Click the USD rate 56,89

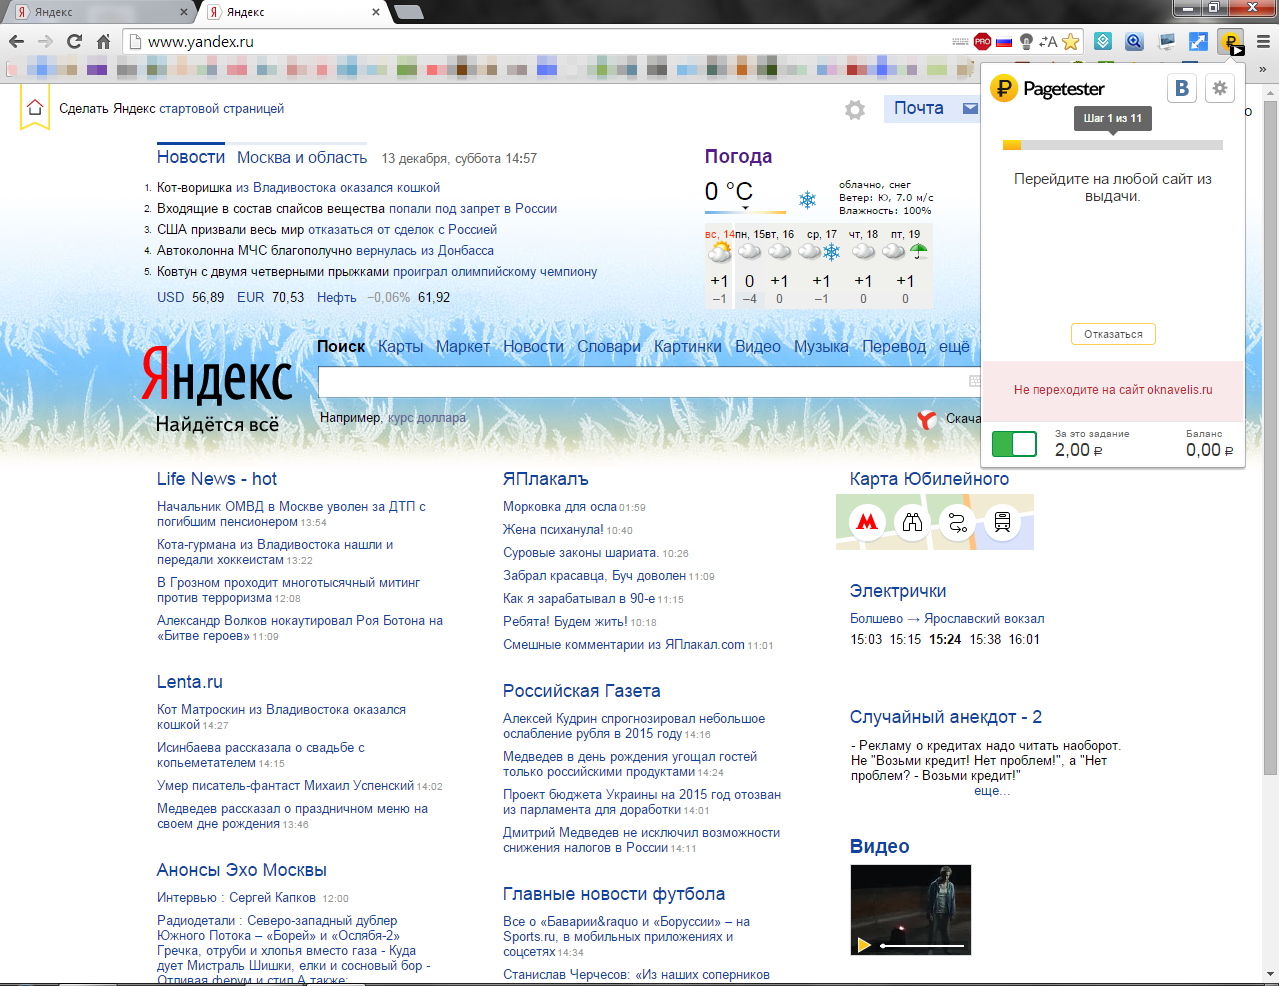(x=208, y=297)
